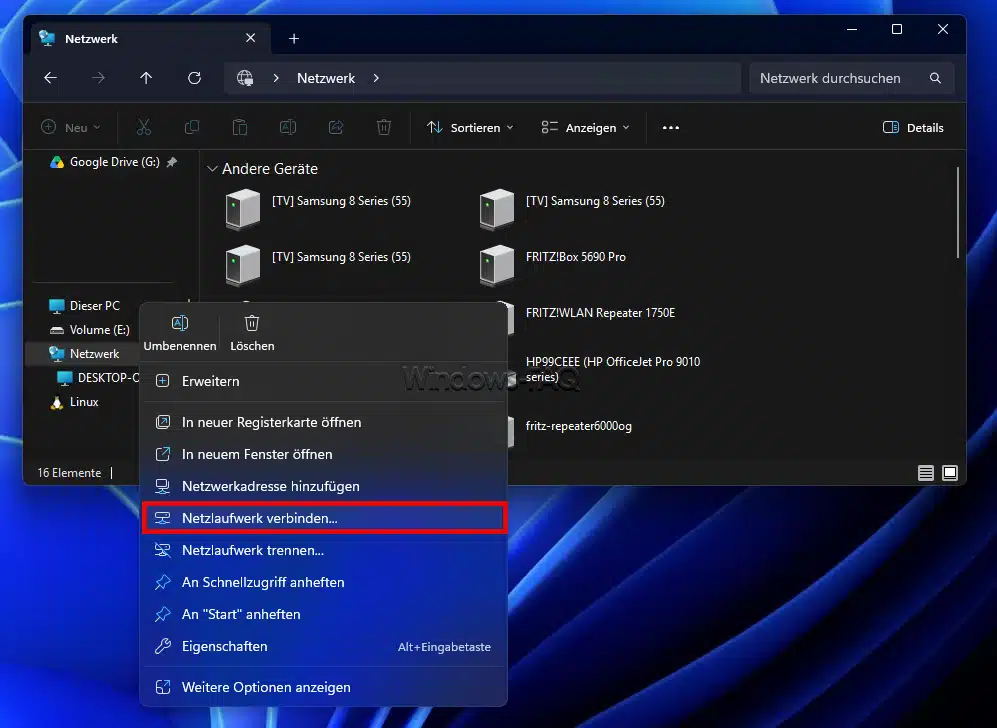Add a new Explorer tab
The width and height of the screenshot is (997, 728).
(294, 39)
